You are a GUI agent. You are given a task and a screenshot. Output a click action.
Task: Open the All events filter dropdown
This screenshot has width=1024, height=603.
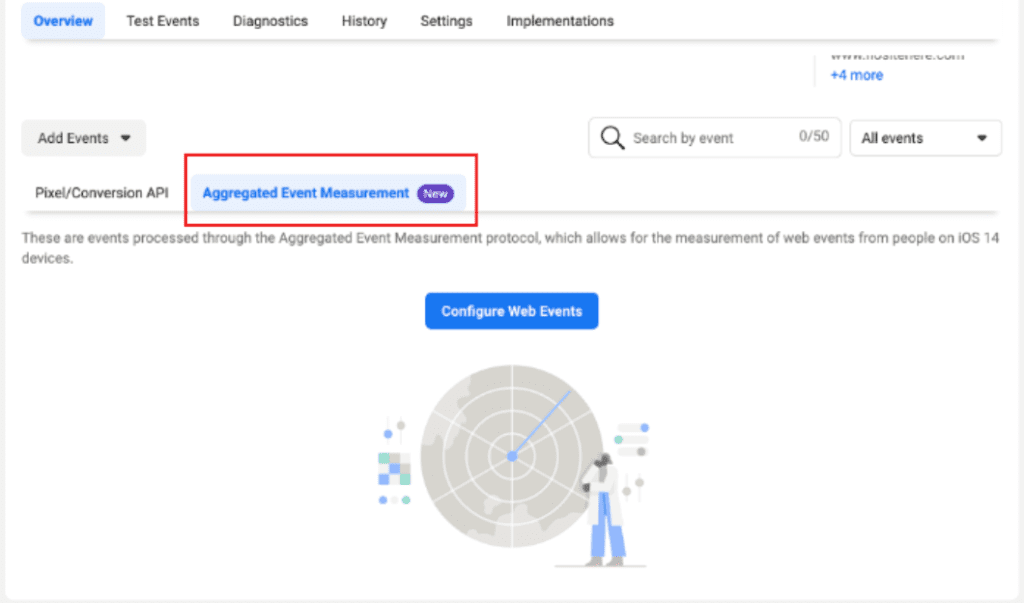click(924, 137)
